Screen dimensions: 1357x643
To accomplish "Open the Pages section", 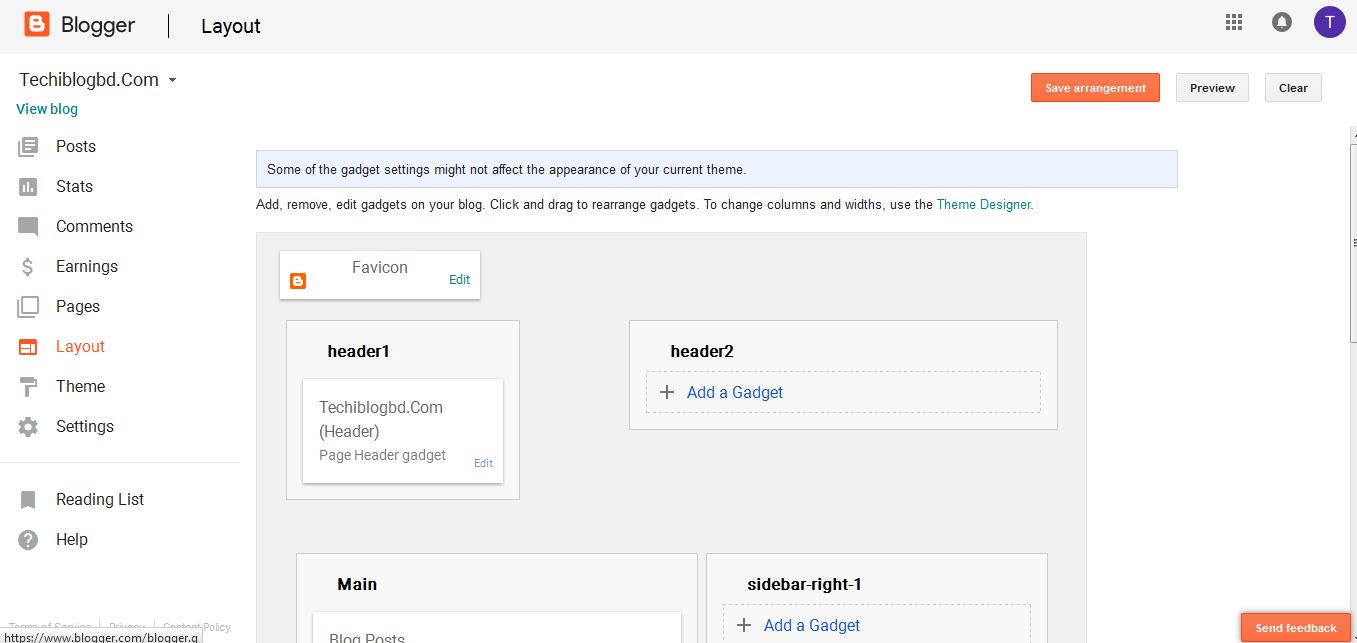I will tap(77, 307).
